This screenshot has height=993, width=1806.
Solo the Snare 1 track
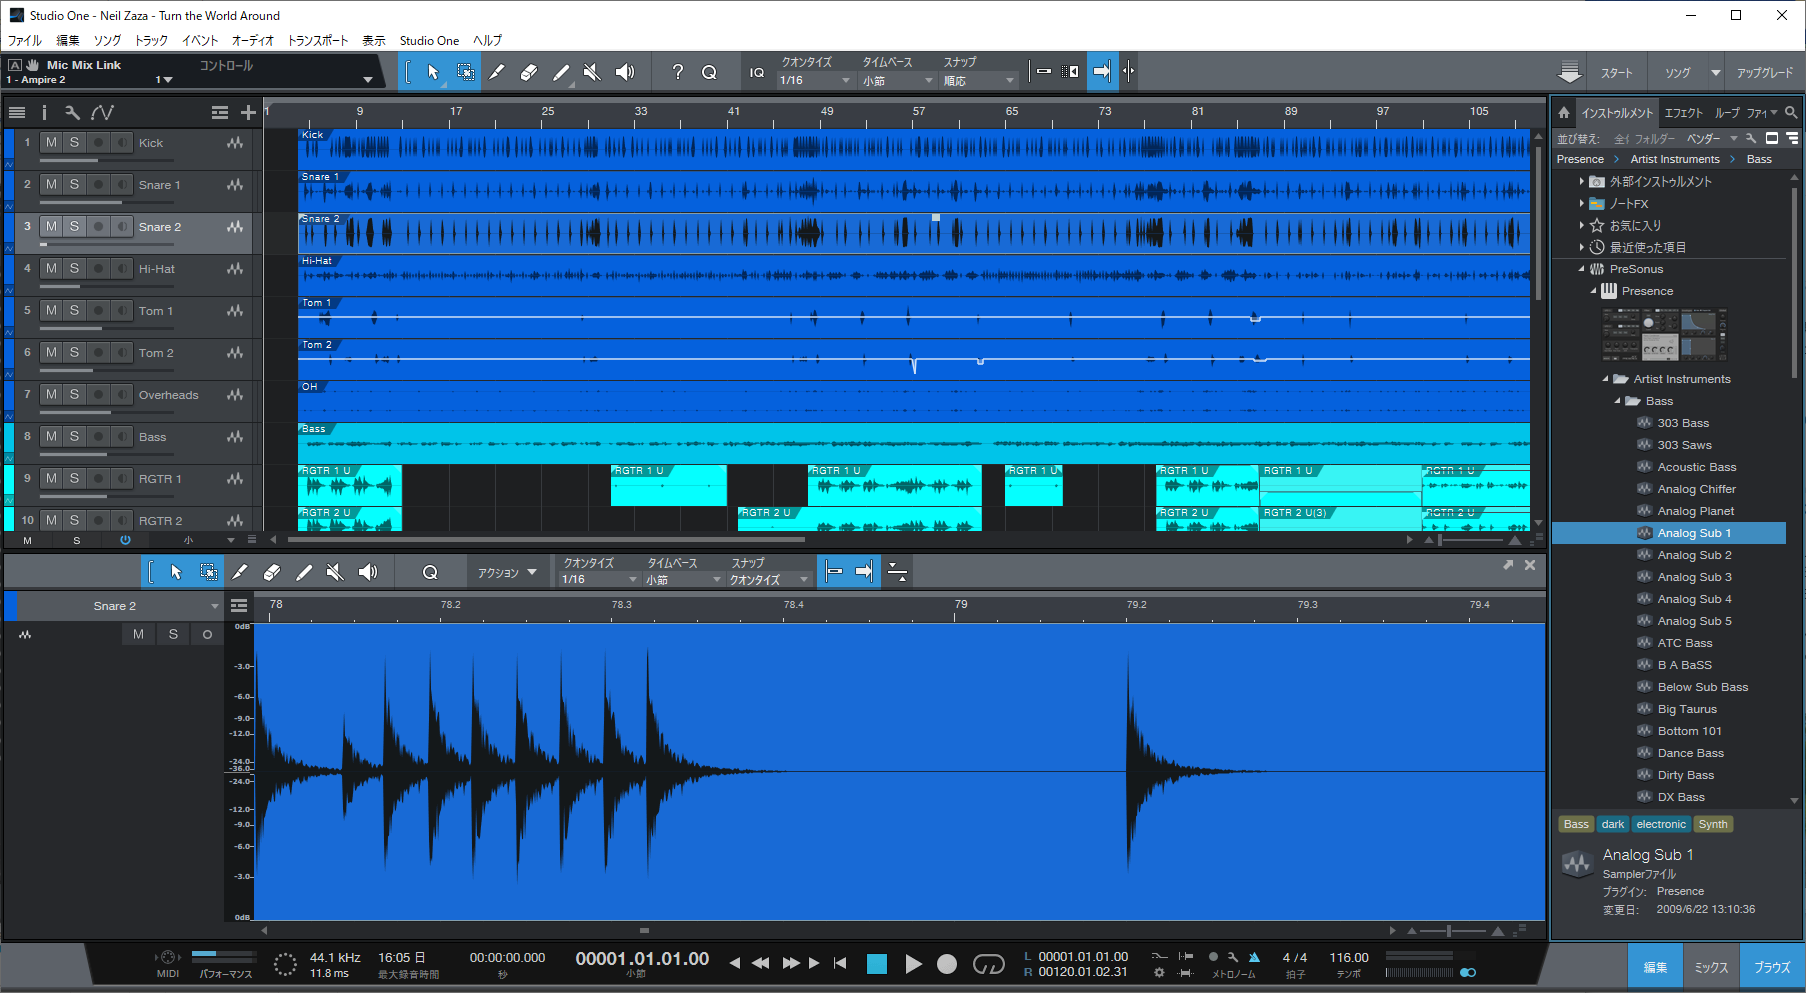pos(73,184)
